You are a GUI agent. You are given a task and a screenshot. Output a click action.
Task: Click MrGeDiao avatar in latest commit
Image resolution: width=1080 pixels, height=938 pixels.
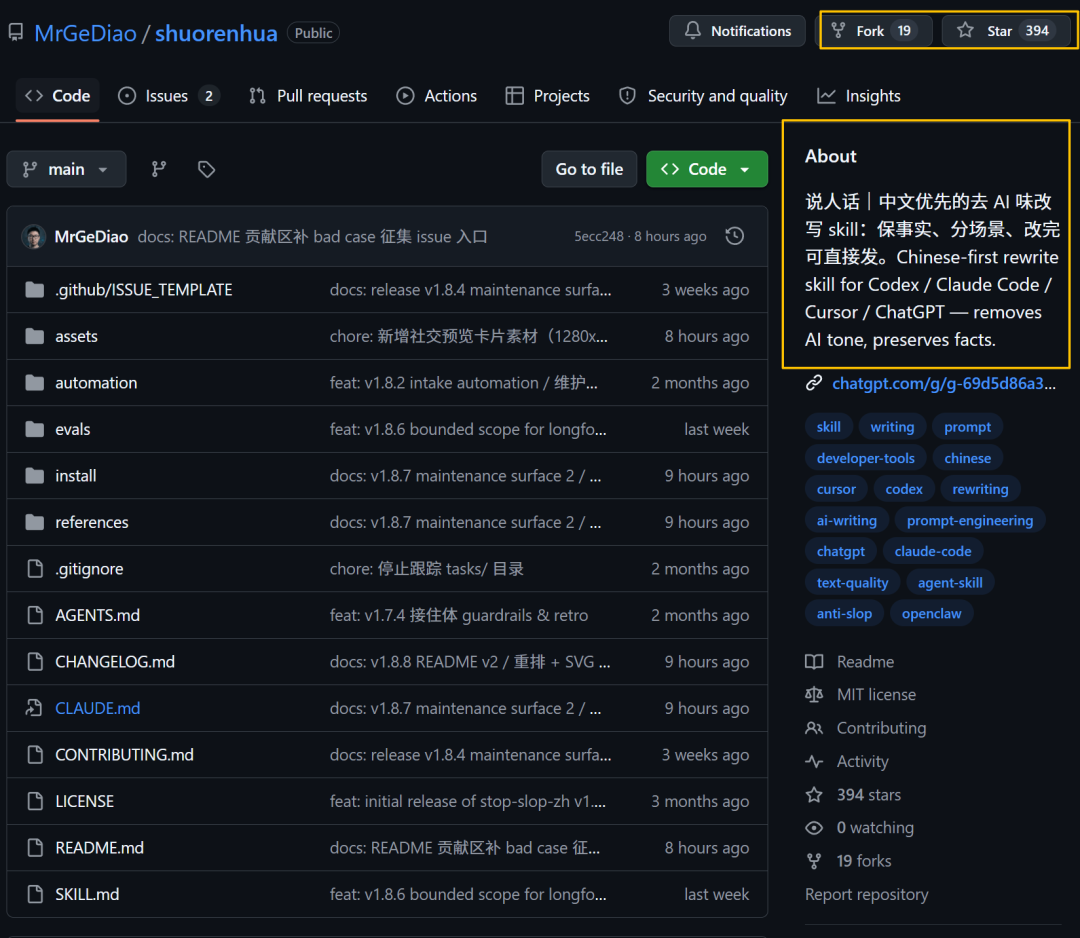click(34, 236)
